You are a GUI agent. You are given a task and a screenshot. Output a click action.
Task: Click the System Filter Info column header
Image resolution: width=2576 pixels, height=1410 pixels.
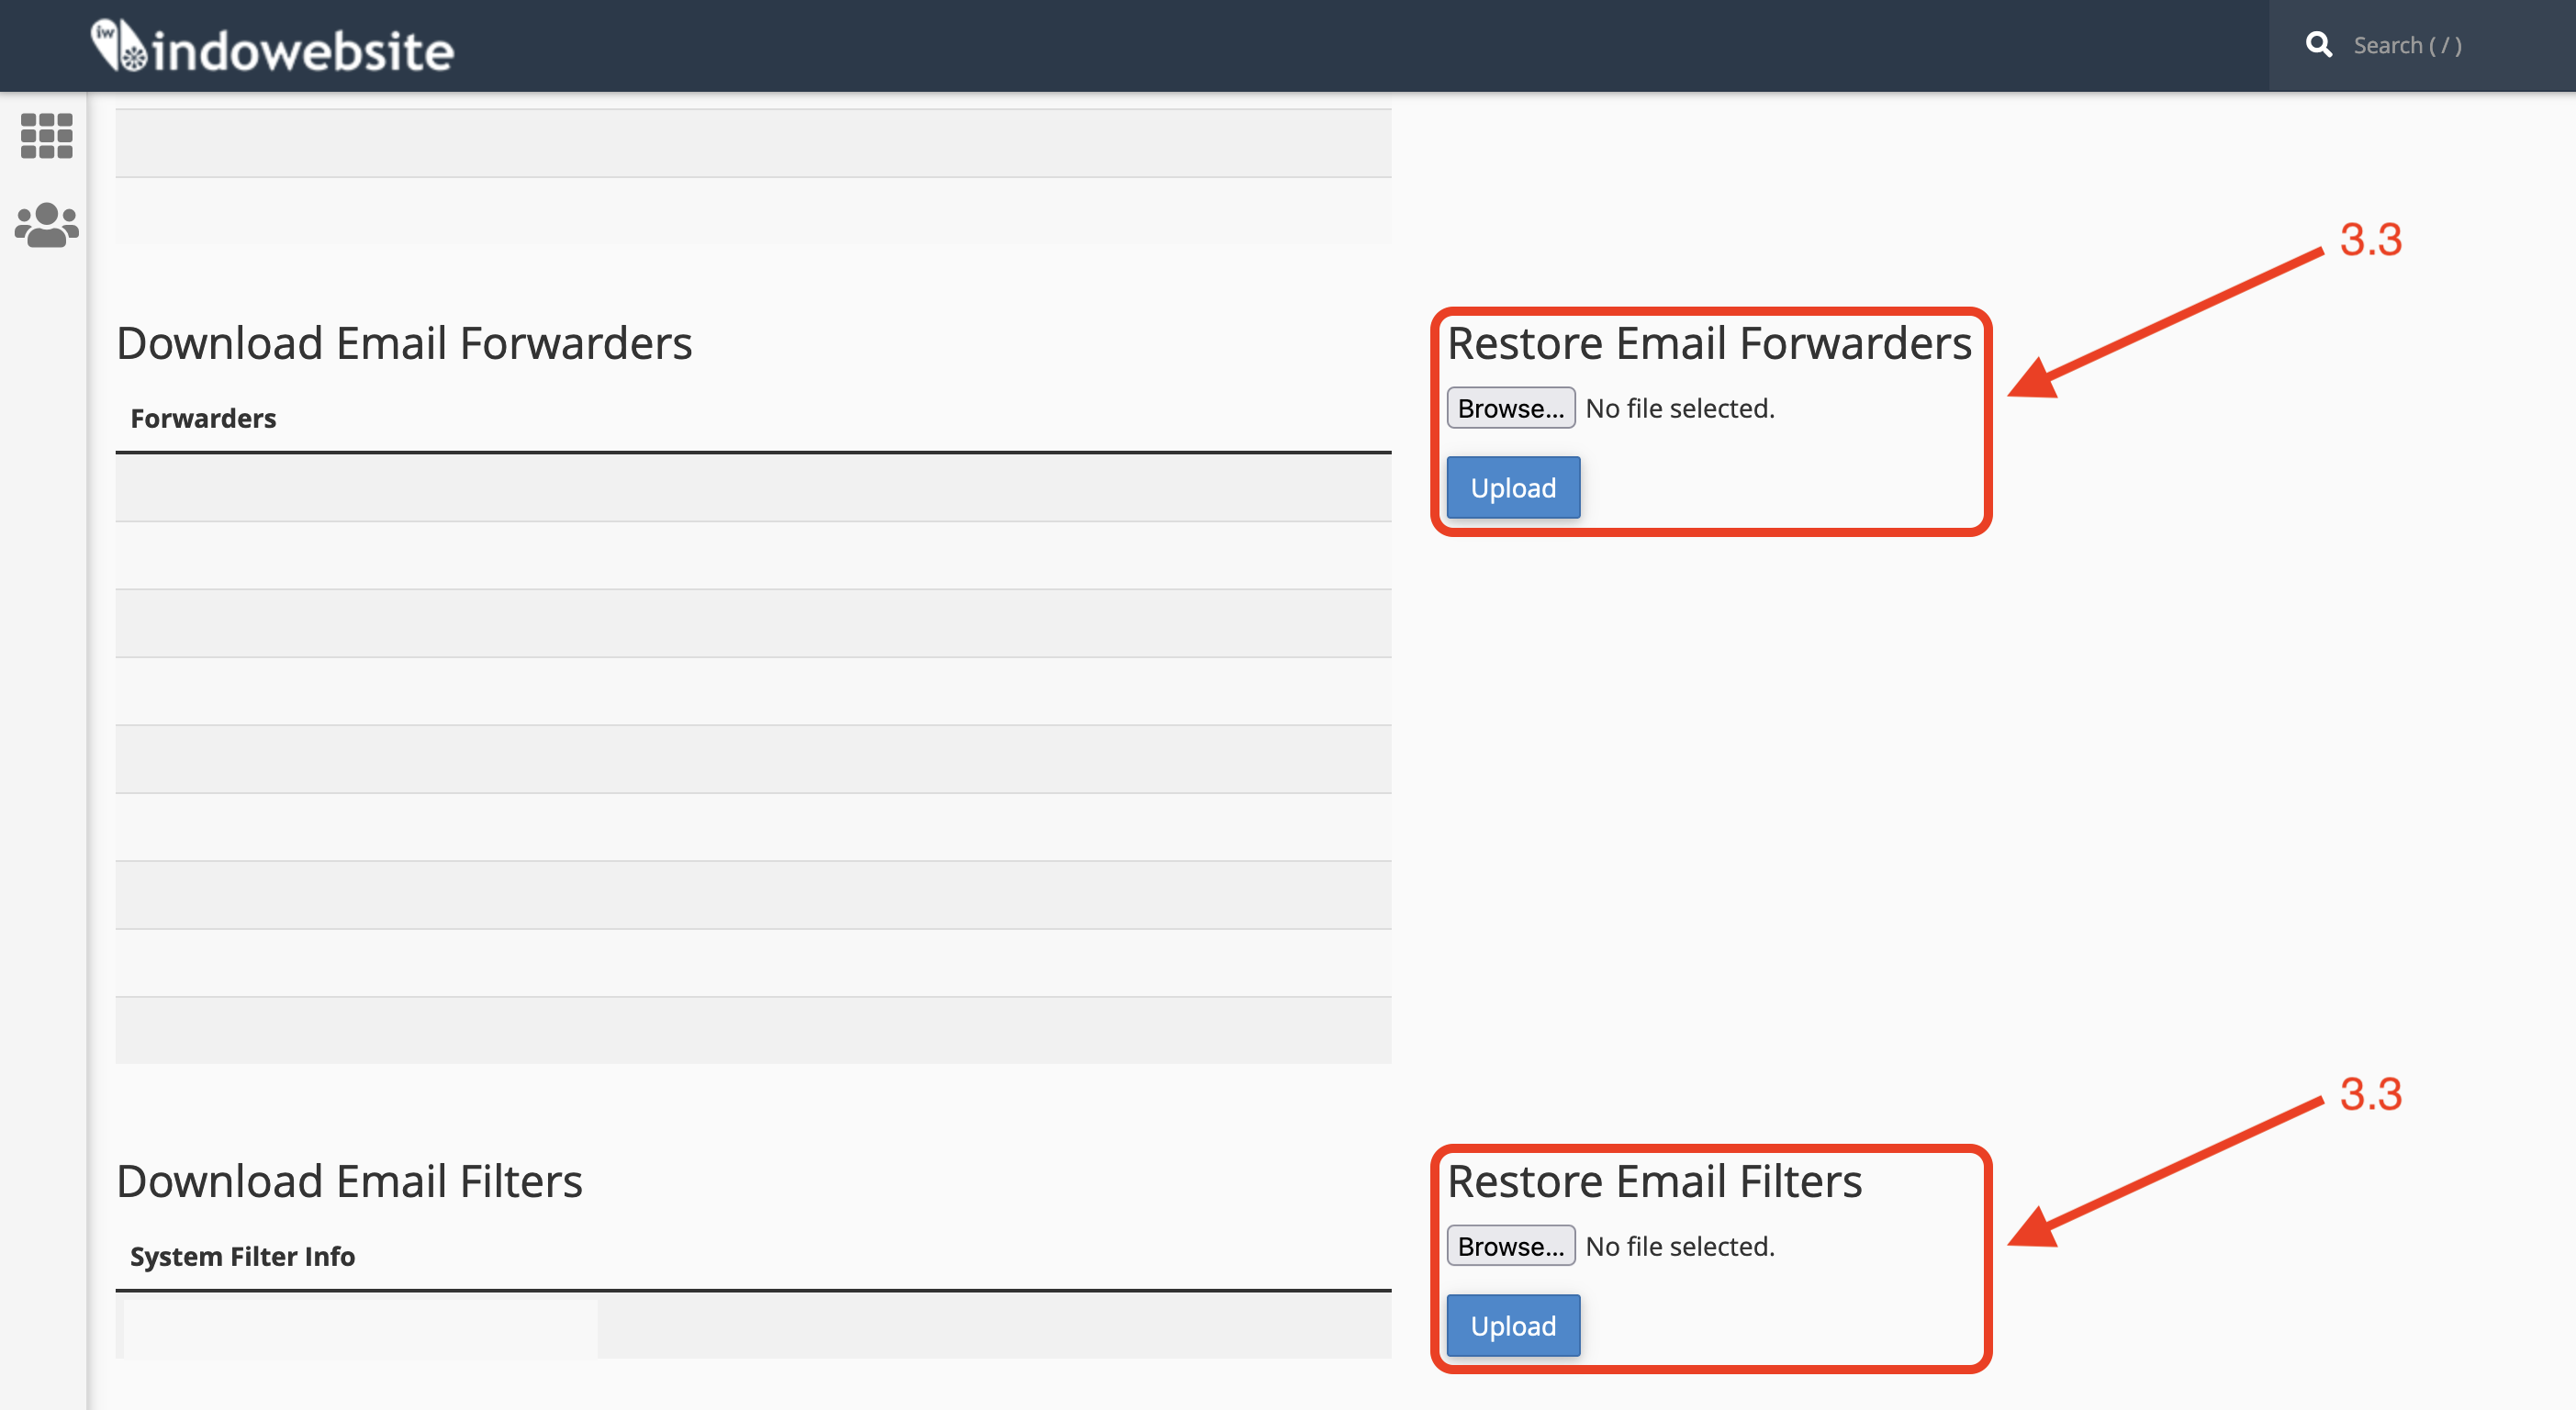click(242, 1256)
